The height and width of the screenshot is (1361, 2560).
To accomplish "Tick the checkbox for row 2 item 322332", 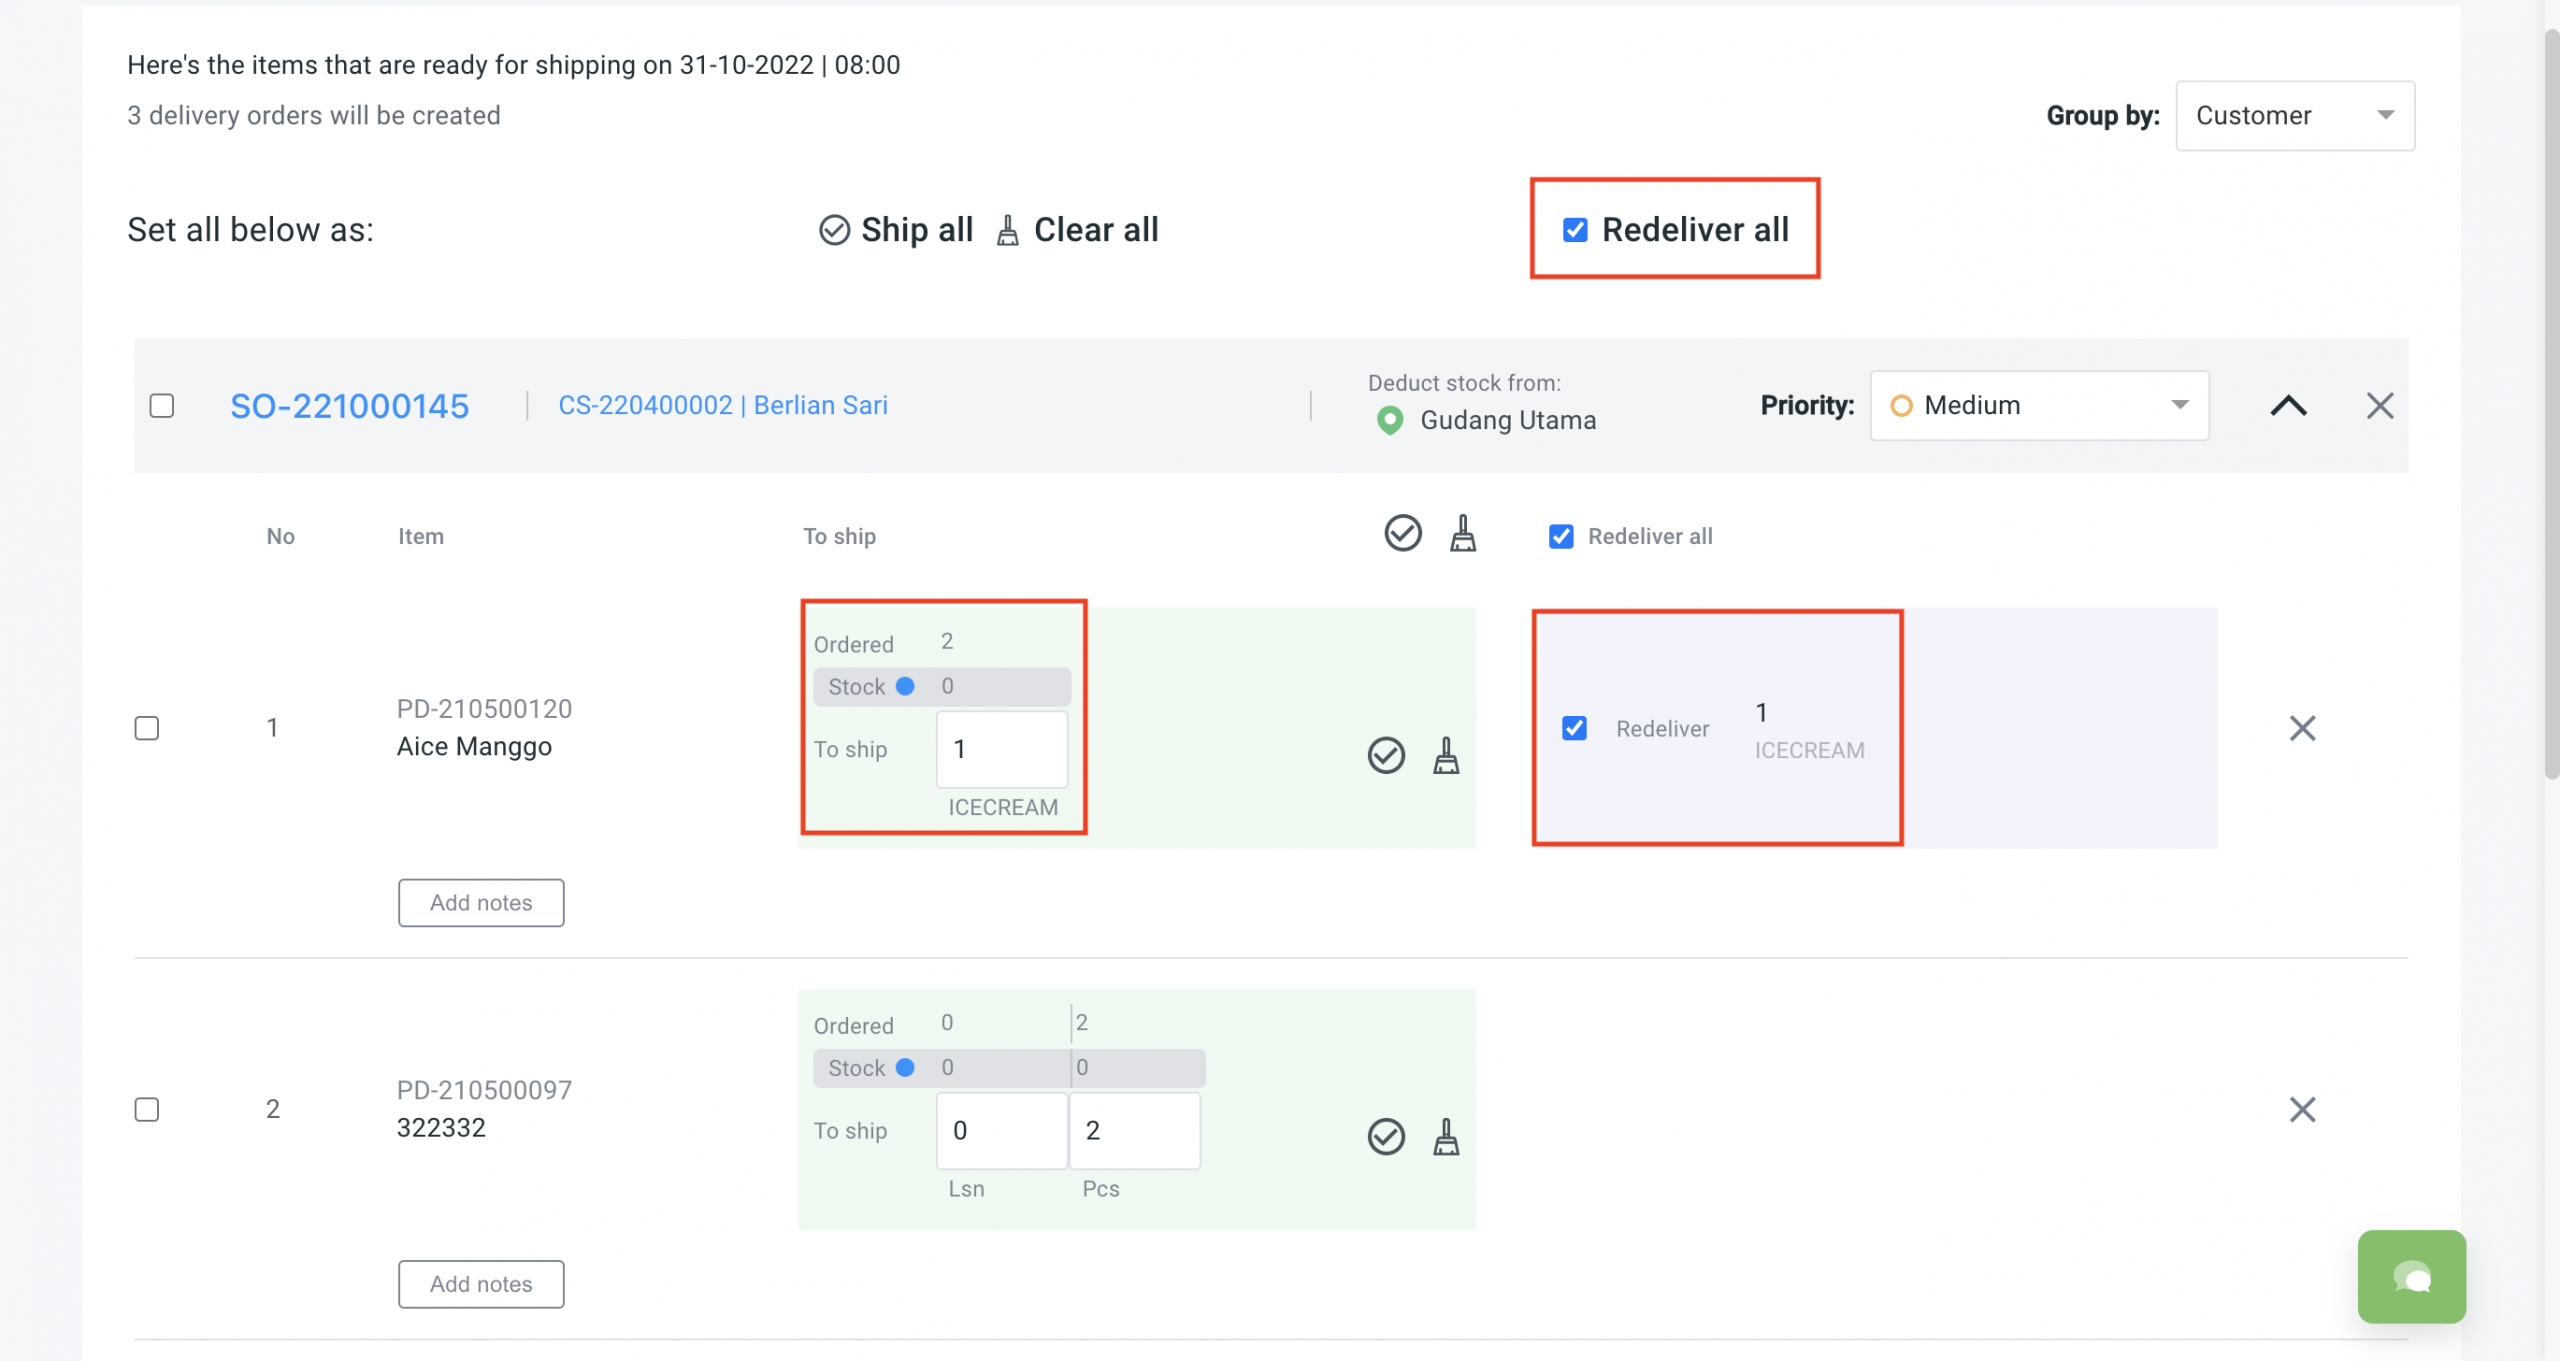I will [x=147, y=1109].
